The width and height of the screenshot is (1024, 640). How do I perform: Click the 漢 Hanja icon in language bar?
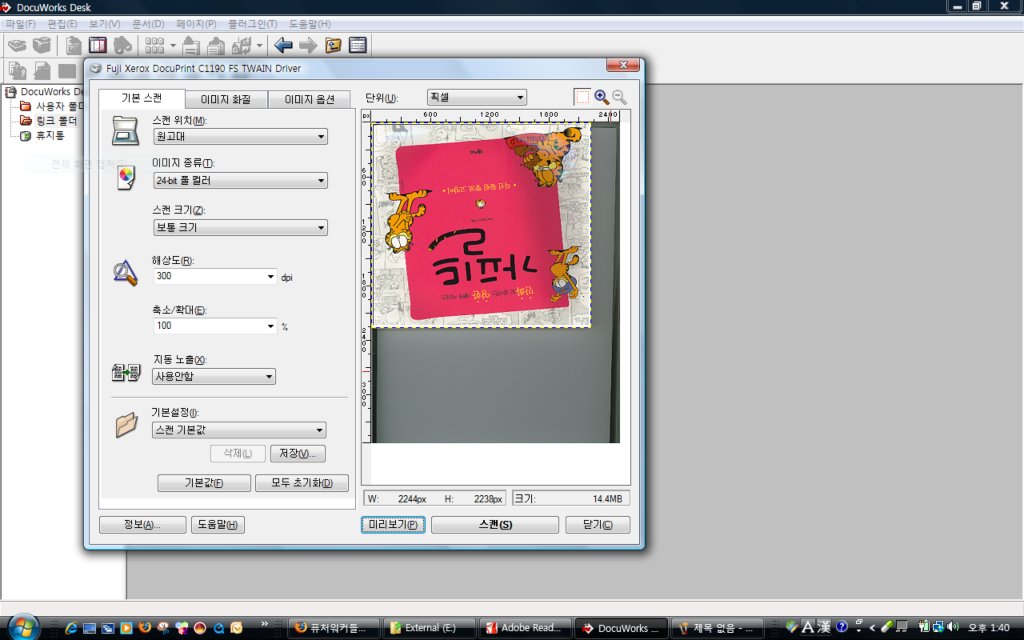[x=824, y=627]
